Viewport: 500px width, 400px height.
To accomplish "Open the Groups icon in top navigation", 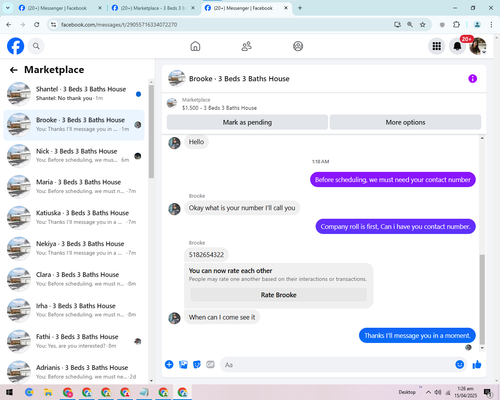I will pos(298,46).
